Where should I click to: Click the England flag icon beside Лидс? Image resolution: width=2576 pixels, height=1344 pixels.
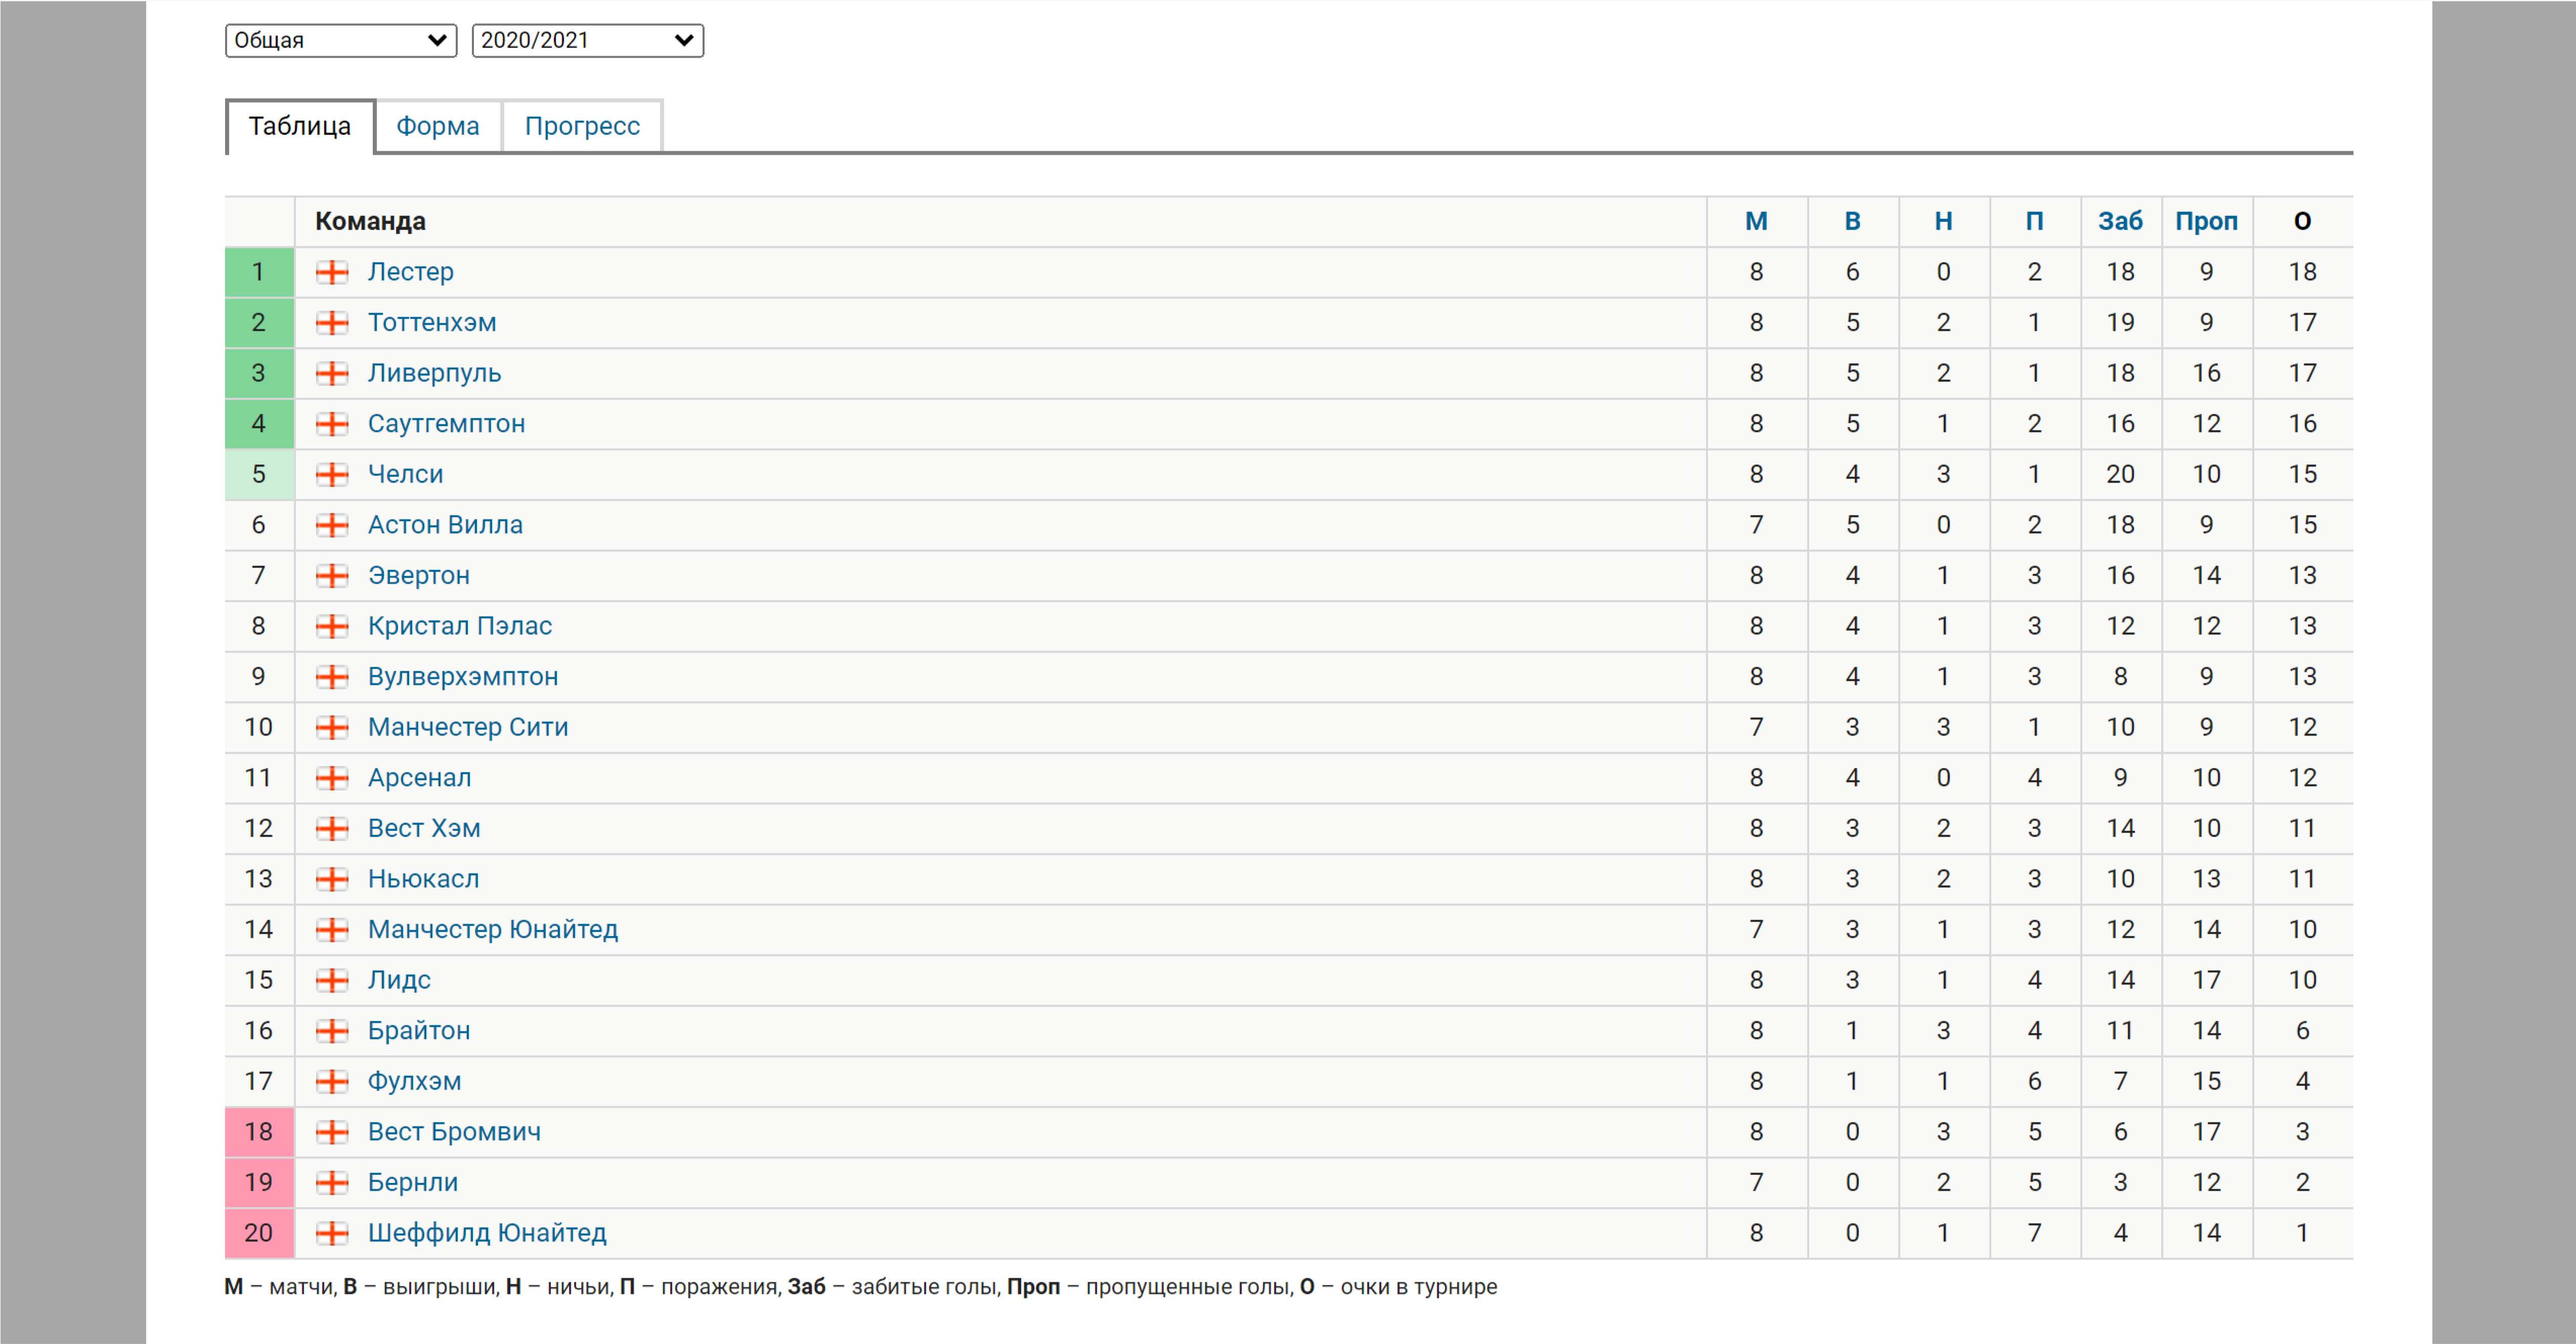click(x=332, y=980)
